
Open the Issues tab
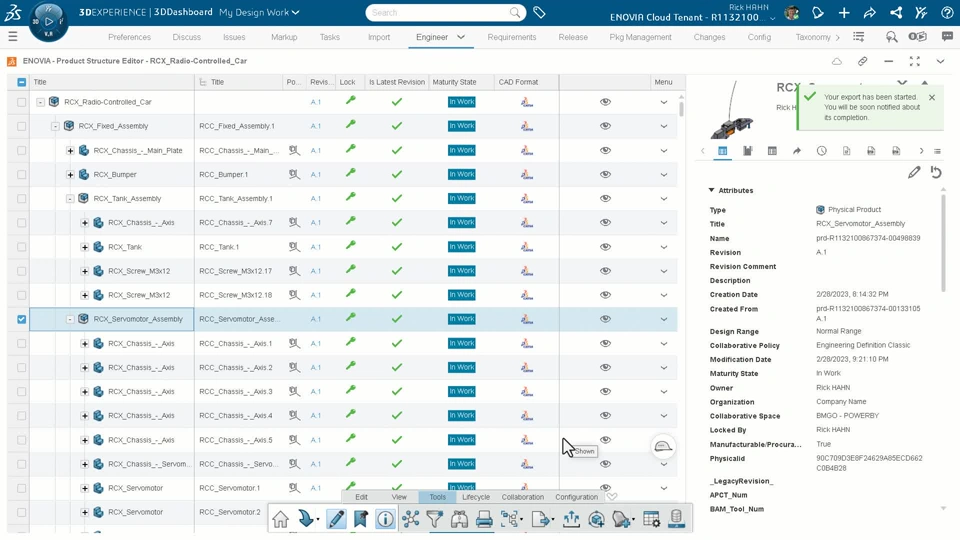click(234, 37)
